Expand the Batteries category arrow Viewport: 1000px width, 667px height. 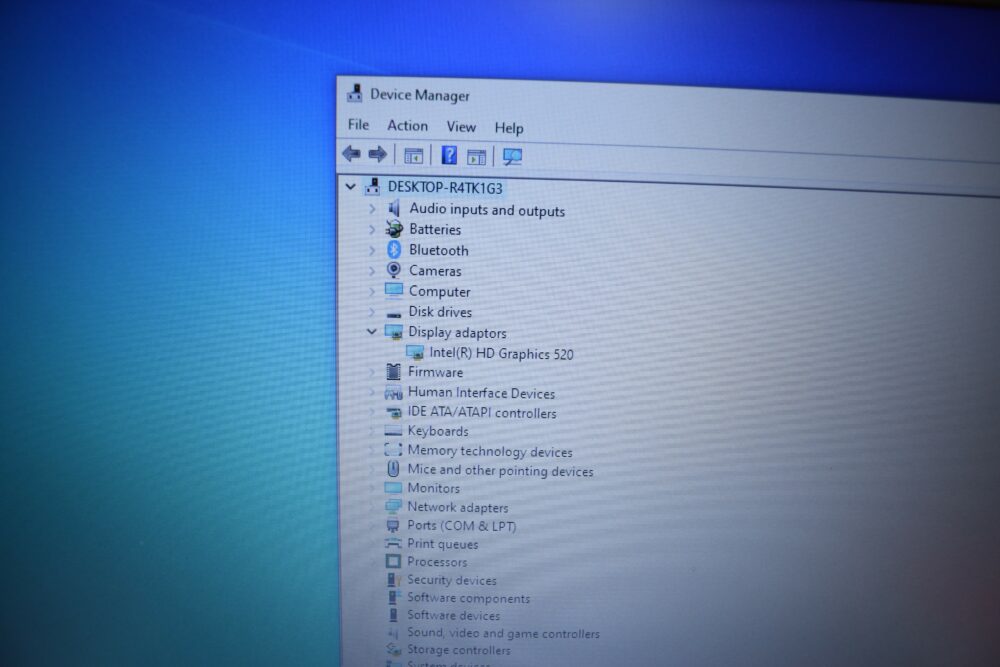(372, 229)
